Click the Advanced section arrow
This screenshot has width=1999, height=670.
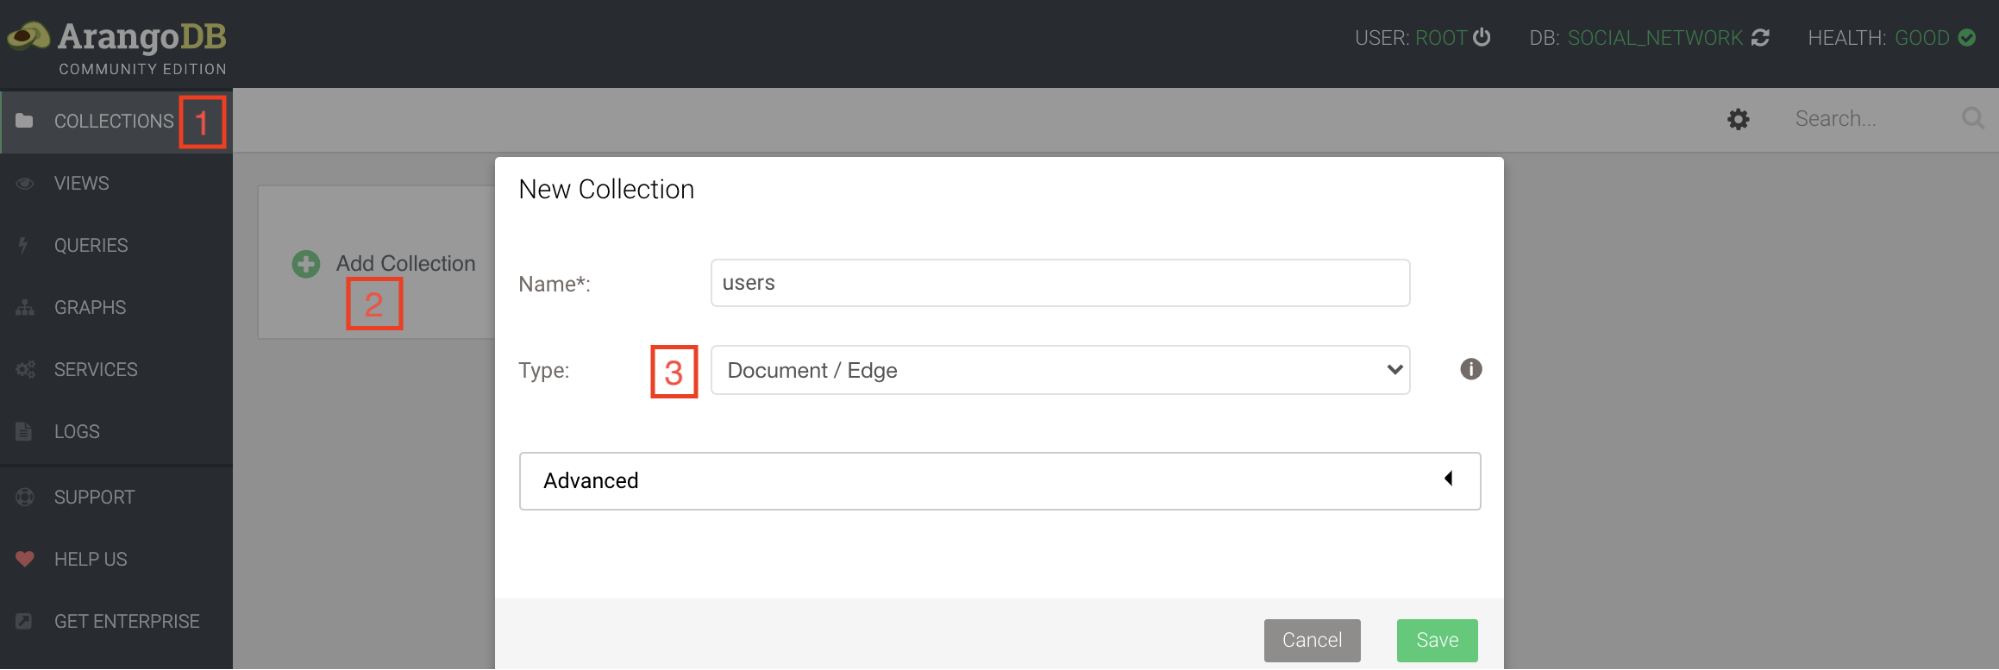(x=1448, y=479)
